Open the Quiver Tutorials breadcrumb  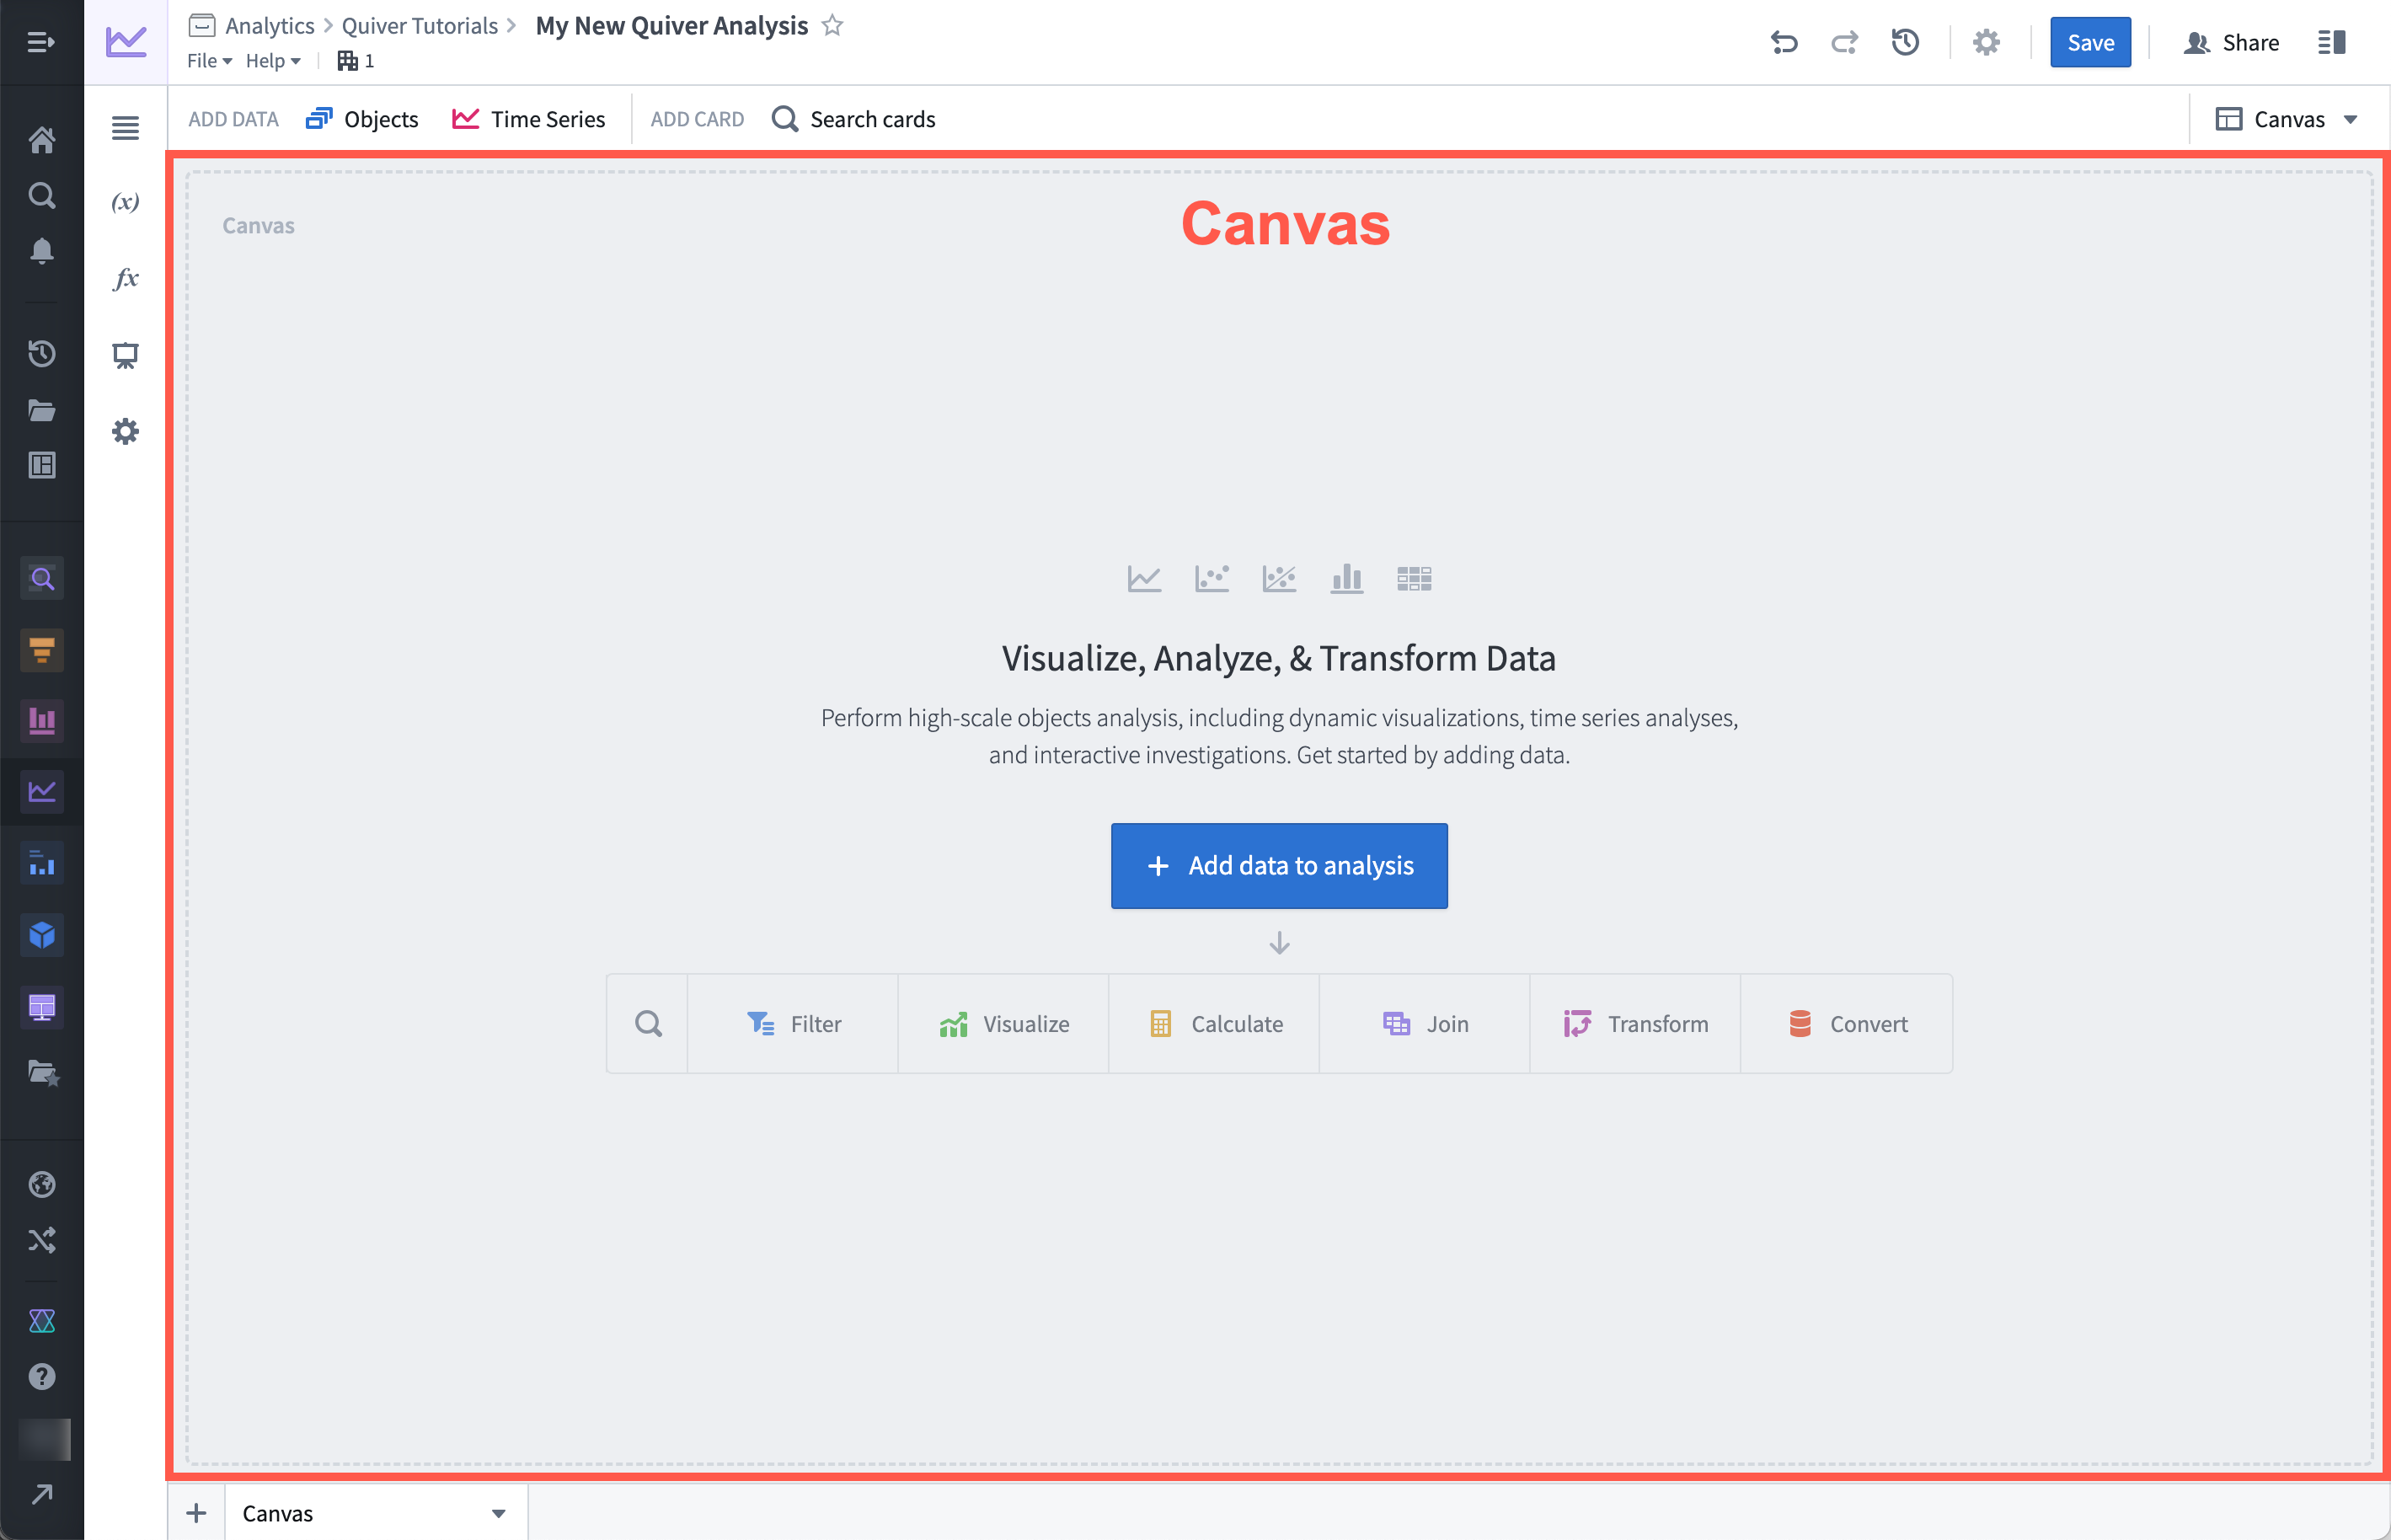[x=420, y=25]
